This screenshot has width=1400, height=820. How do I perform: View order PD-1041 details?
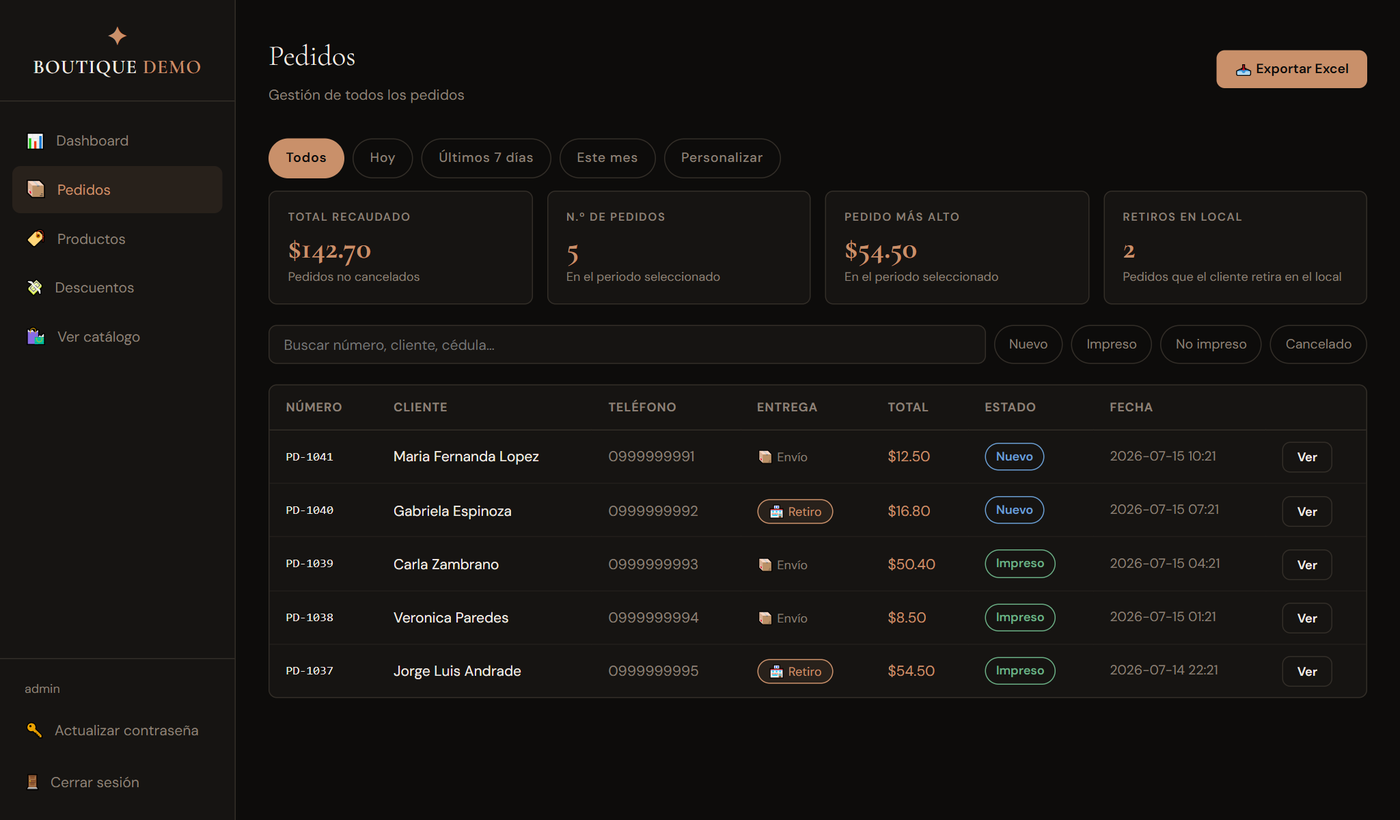1307,457
